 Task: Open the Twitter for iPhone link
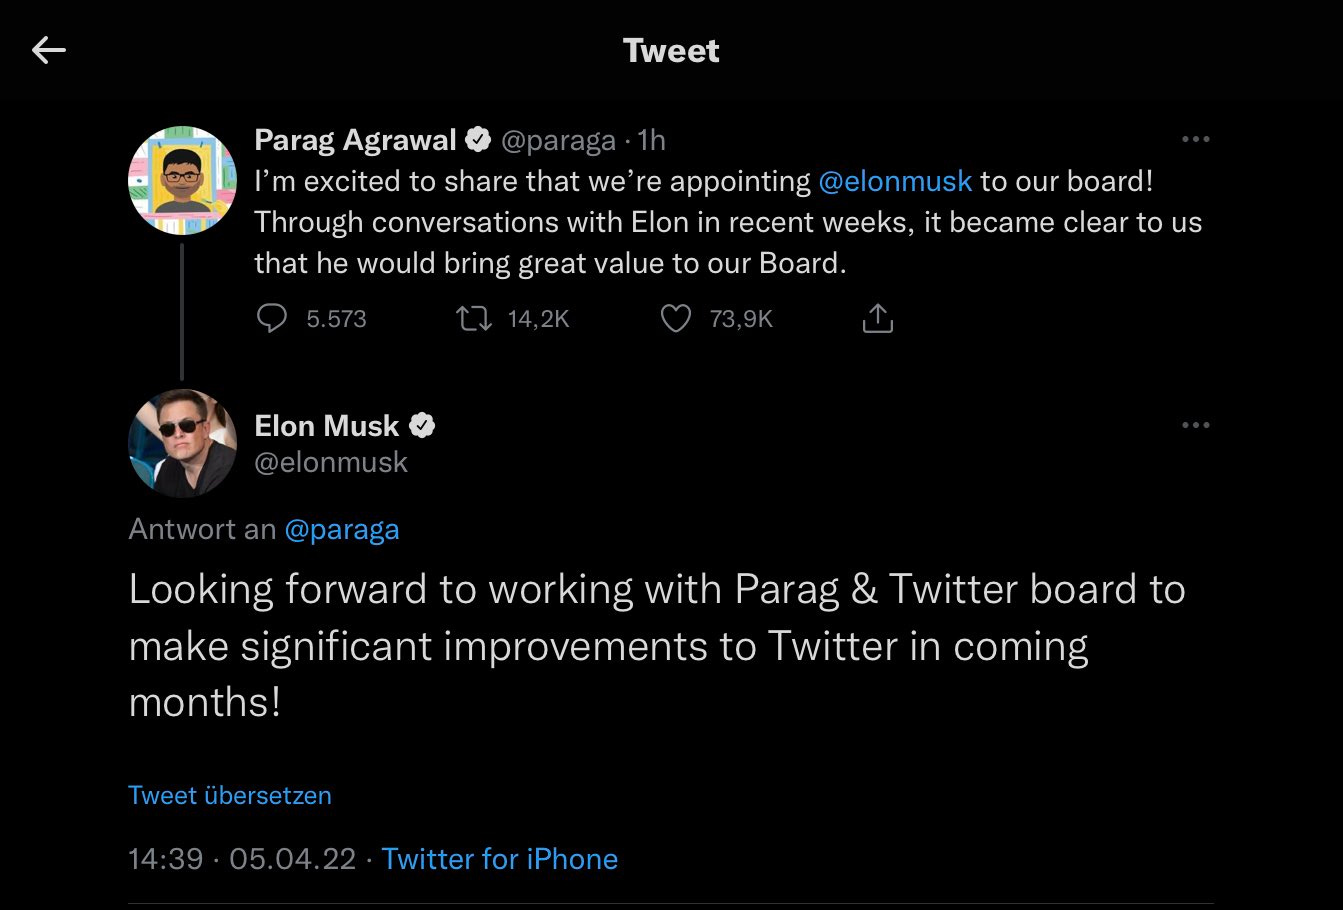[499, 859]
